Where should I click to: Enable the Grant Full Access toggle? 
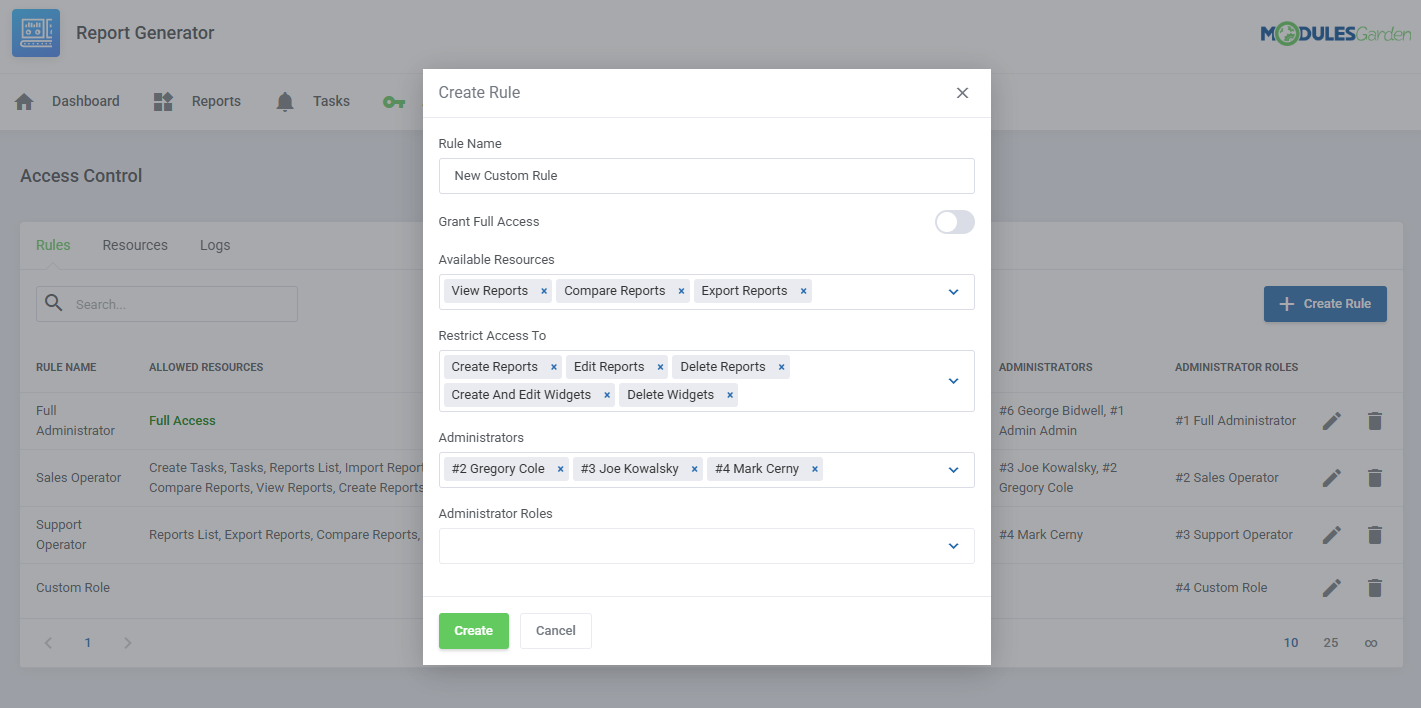(954, 221)
